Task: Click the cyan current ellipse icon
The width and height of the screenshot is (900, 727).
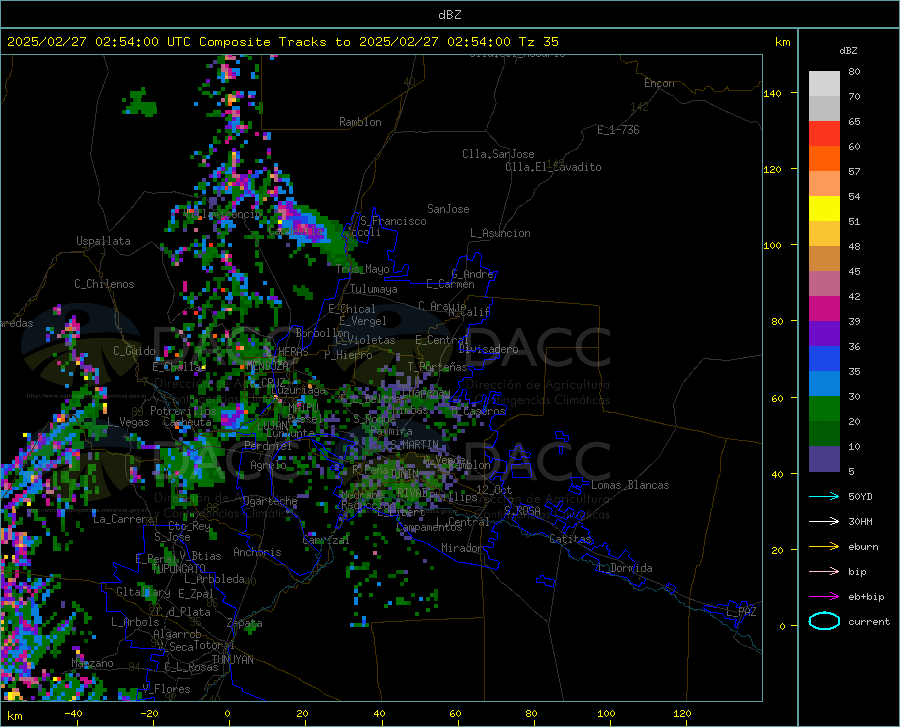Action: [824, 621]
